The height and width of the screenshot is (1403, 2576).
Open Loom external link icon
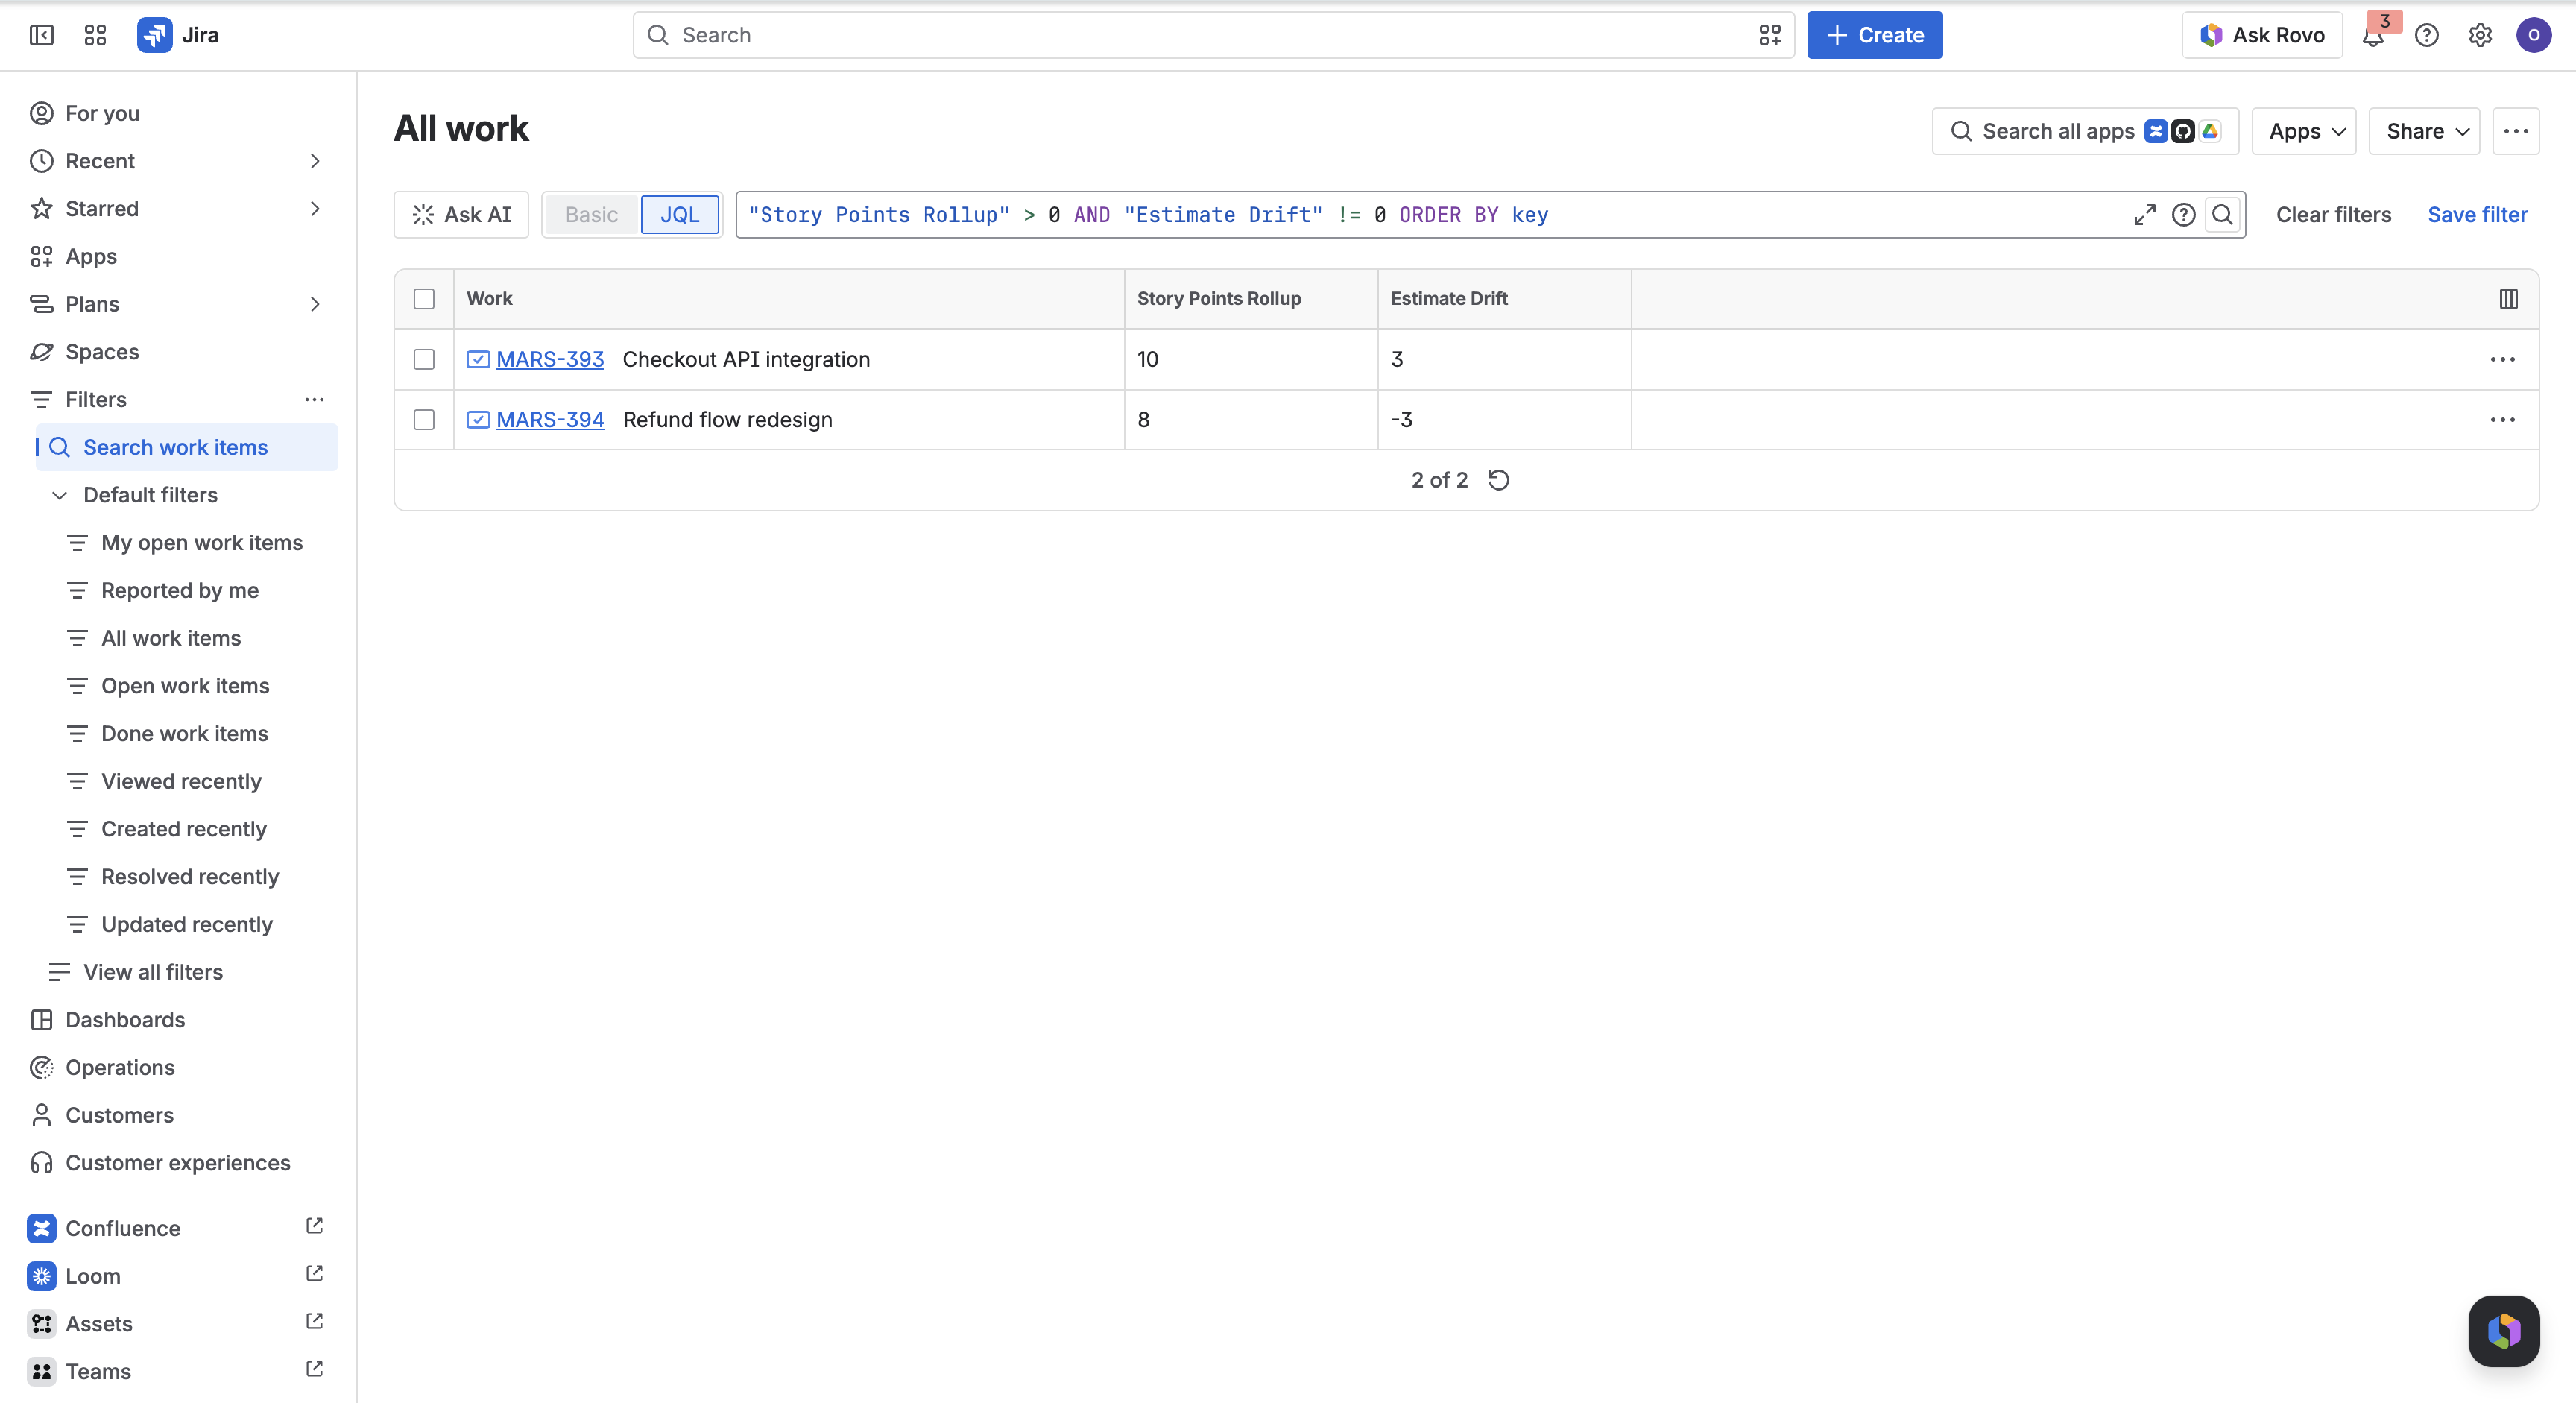tap(314, 1274)
